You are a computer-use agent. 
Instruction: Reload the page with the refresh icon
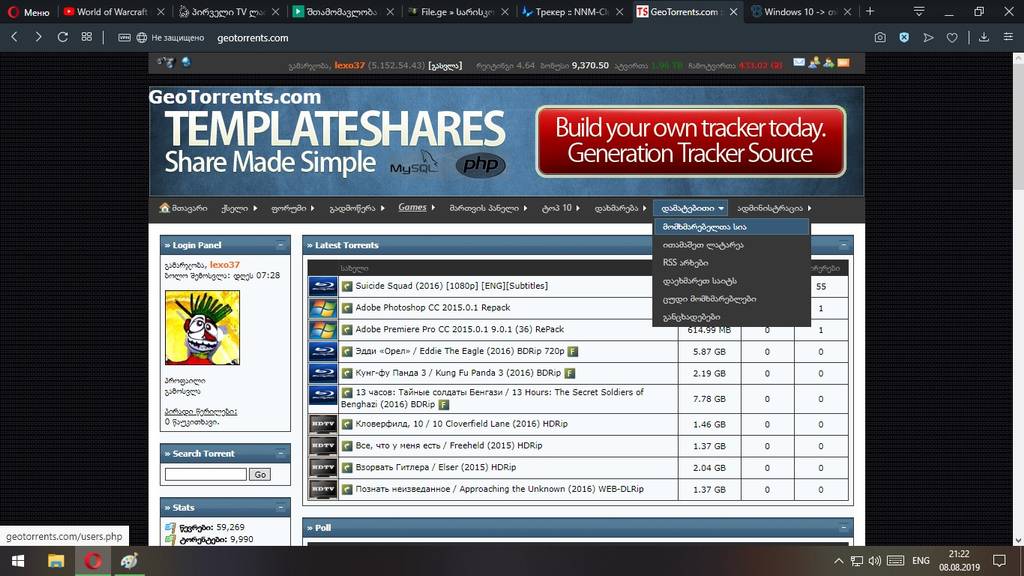pos(63,37)
